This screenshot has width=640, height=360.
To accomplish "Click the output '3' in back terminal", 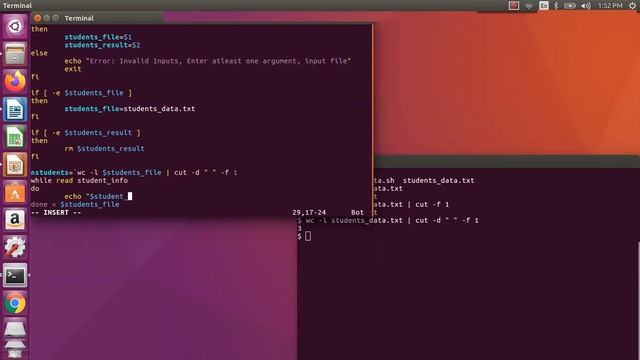I will click(x=300, y=229).
